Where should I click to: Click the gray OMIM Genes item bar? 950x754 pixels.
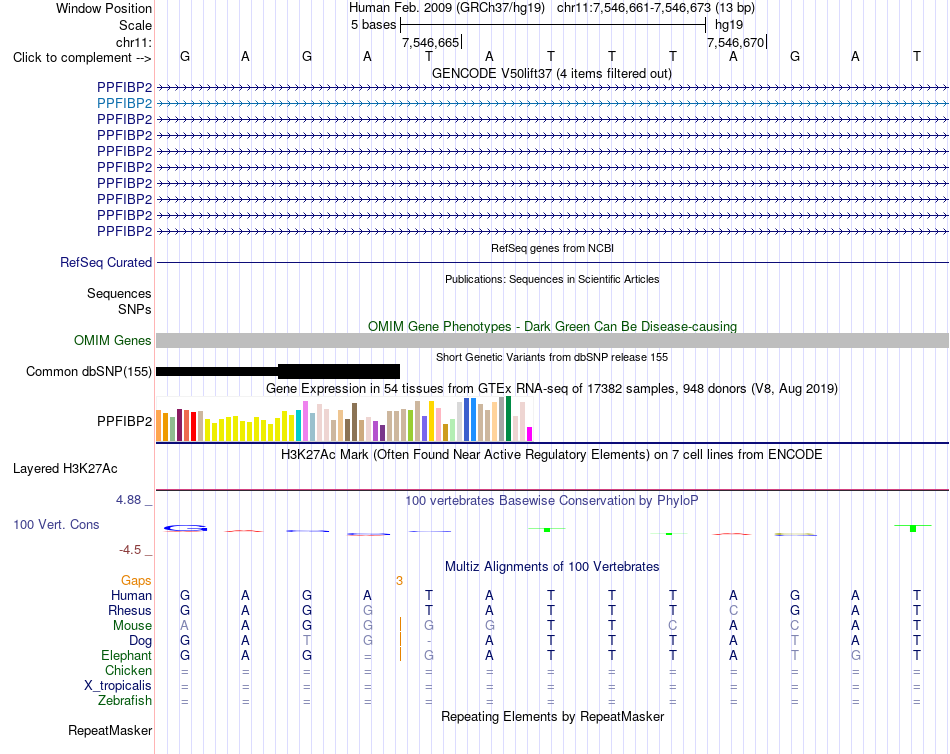552,341
